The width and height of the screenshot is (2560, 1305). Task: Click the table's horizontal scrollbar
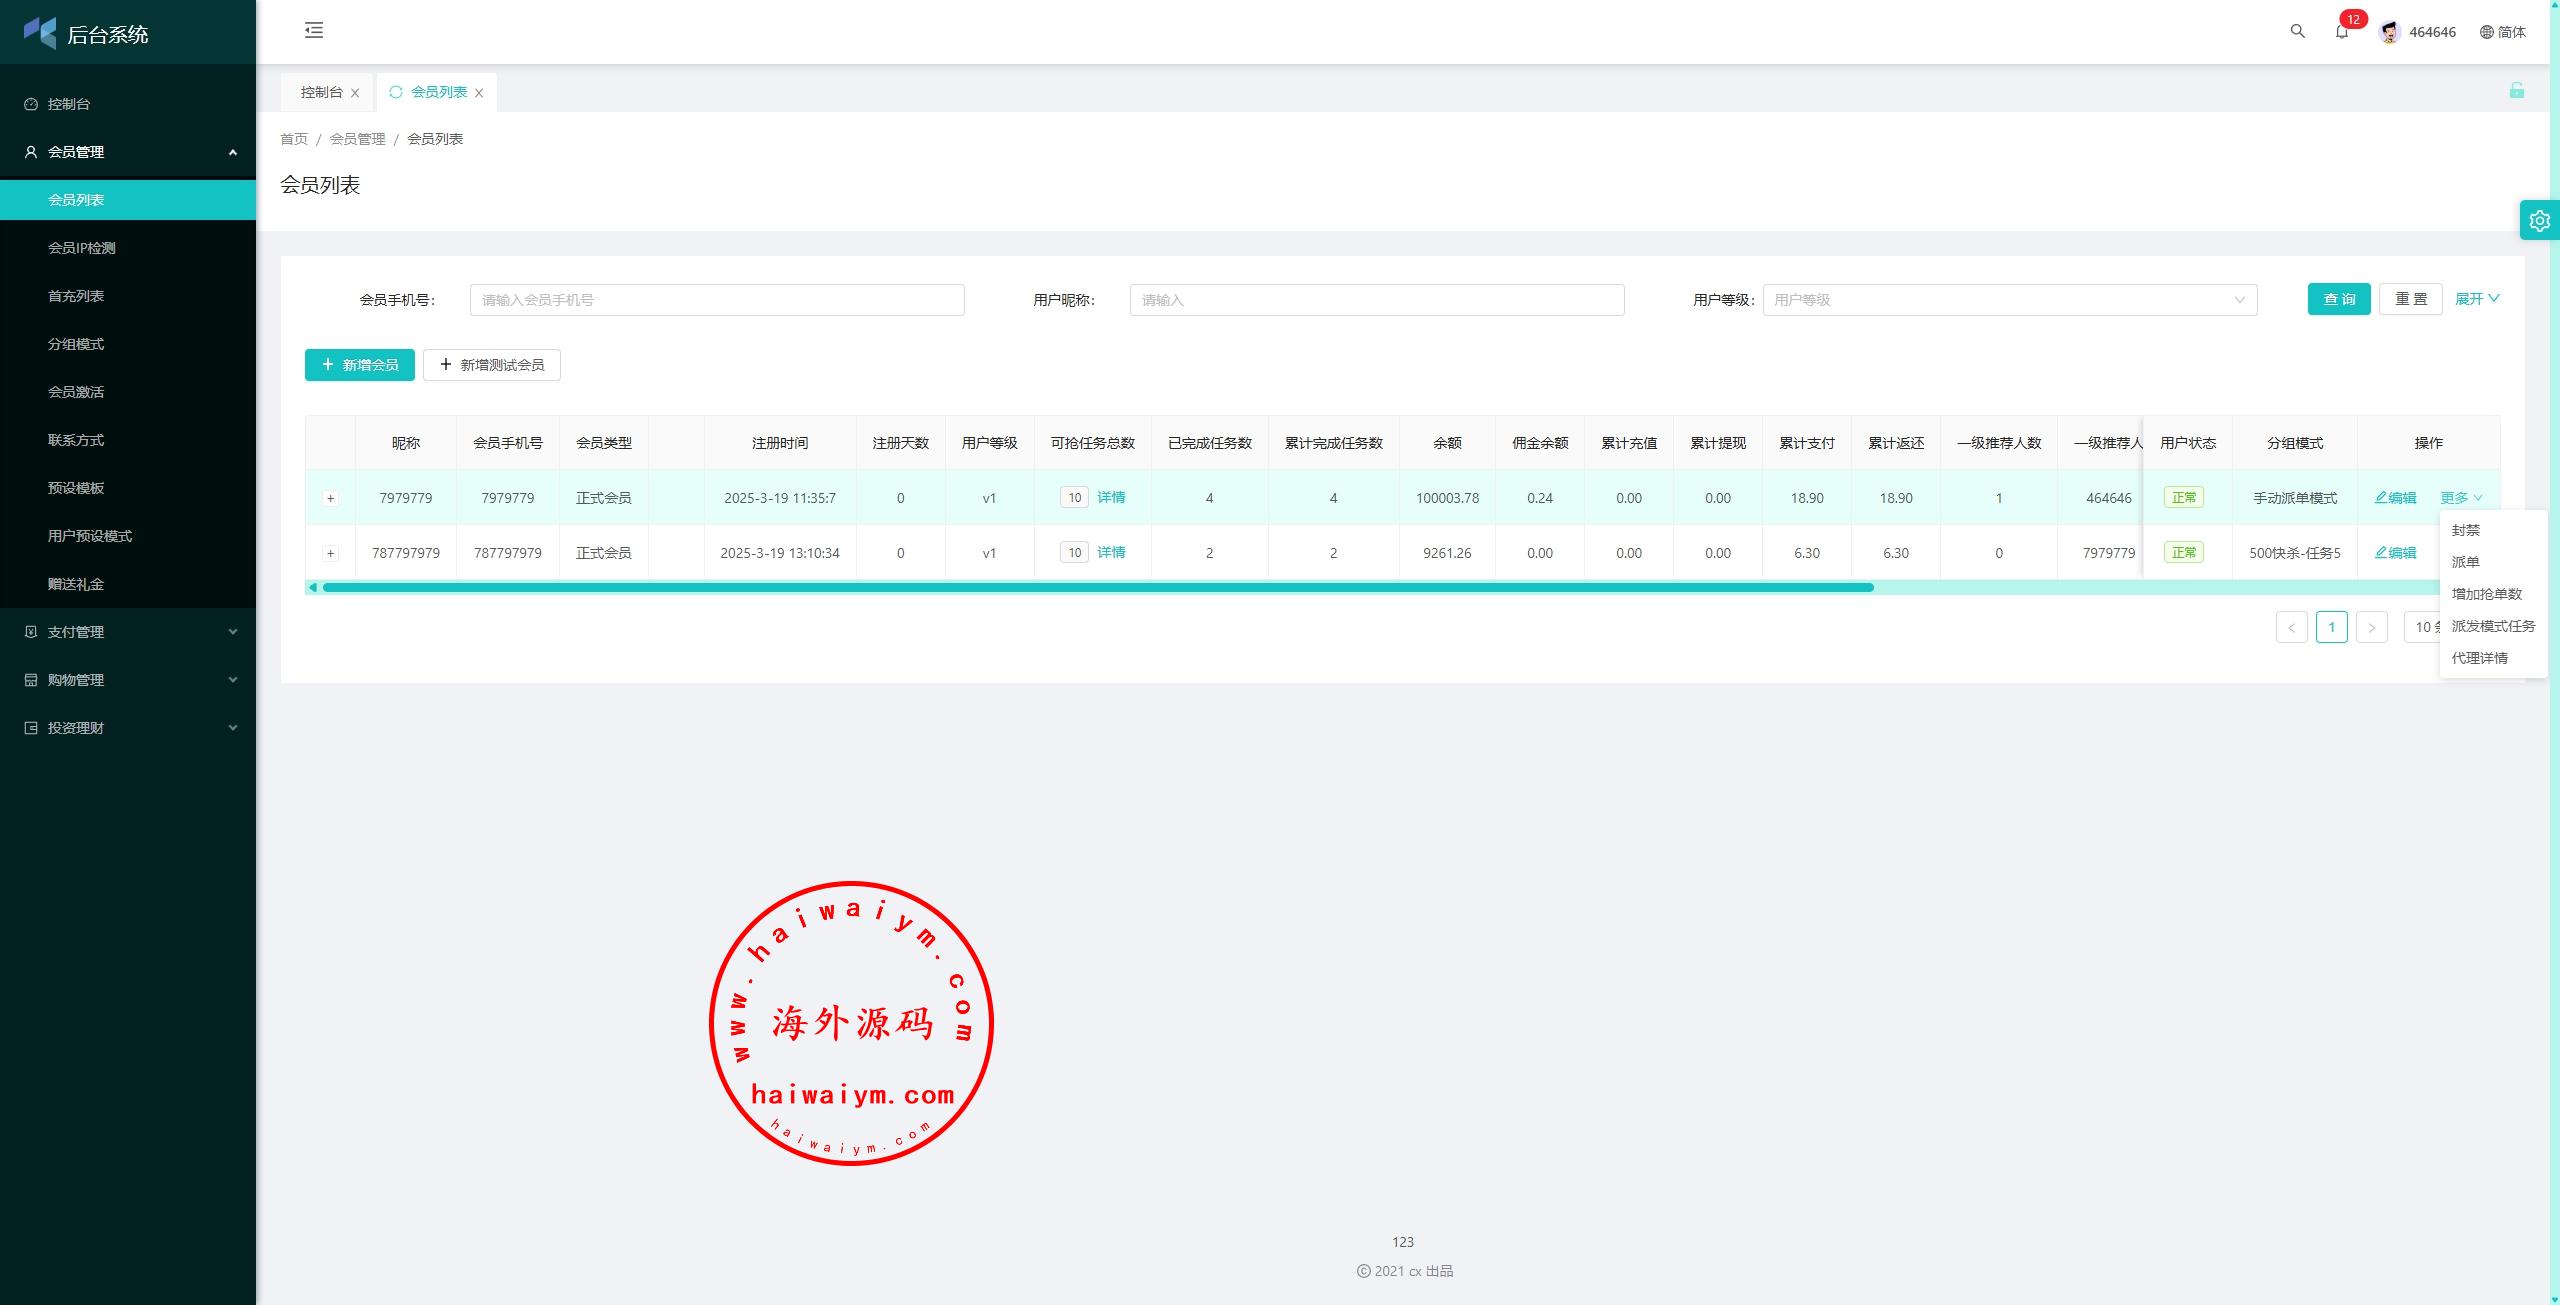[x=1097, y=587]
